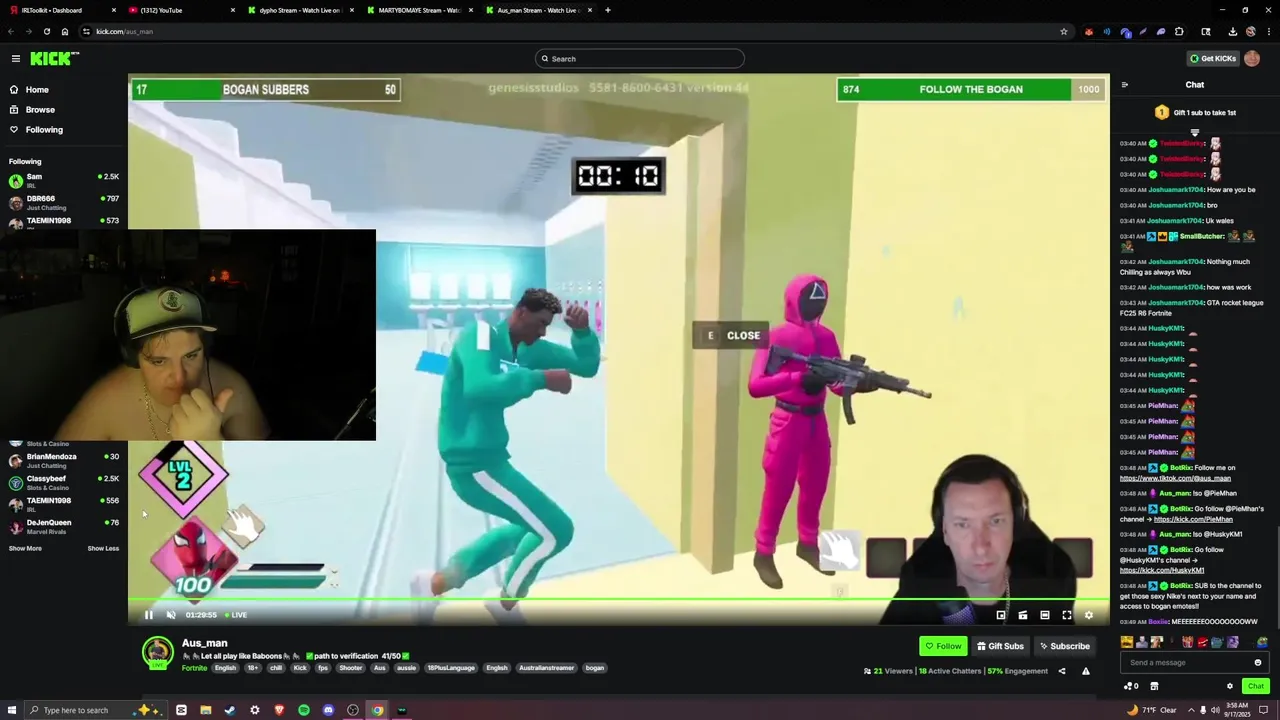Bookmark this page with the star

[x=1064, y=31]
